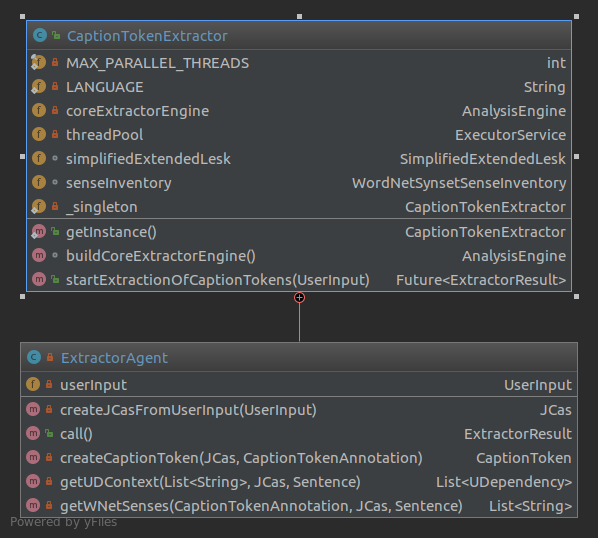Click the method icon of getWNetSenses
The height and width of the screenshot is (538, 598).
click(33, 506)
